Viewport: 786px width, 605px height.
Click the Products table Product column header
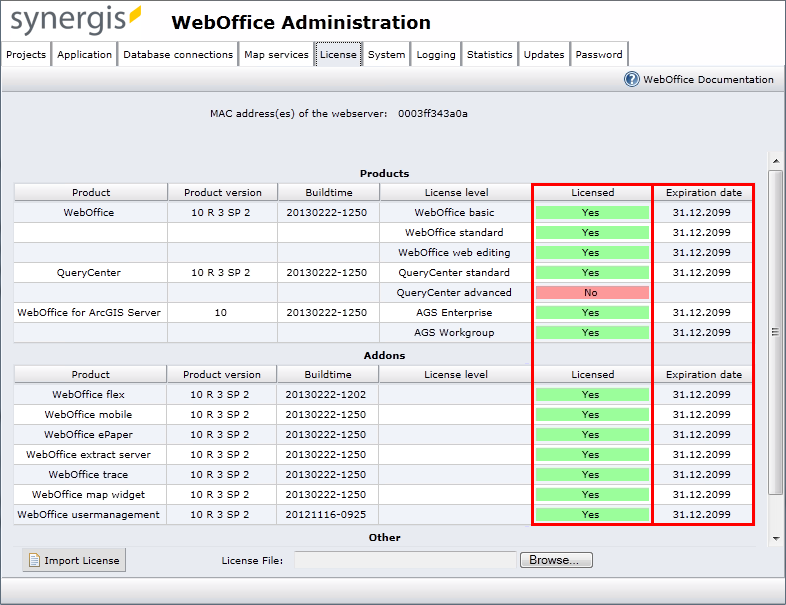(91, 192)
